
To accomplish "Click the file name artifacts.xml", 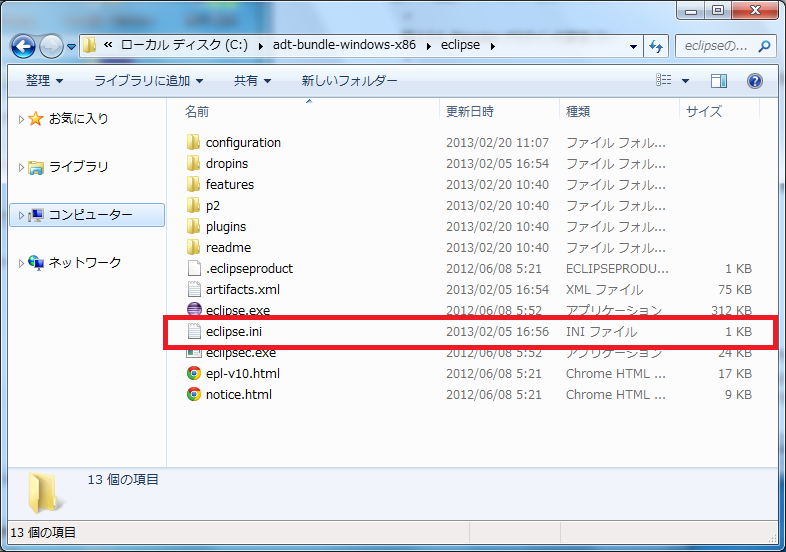I will point(243,290).
